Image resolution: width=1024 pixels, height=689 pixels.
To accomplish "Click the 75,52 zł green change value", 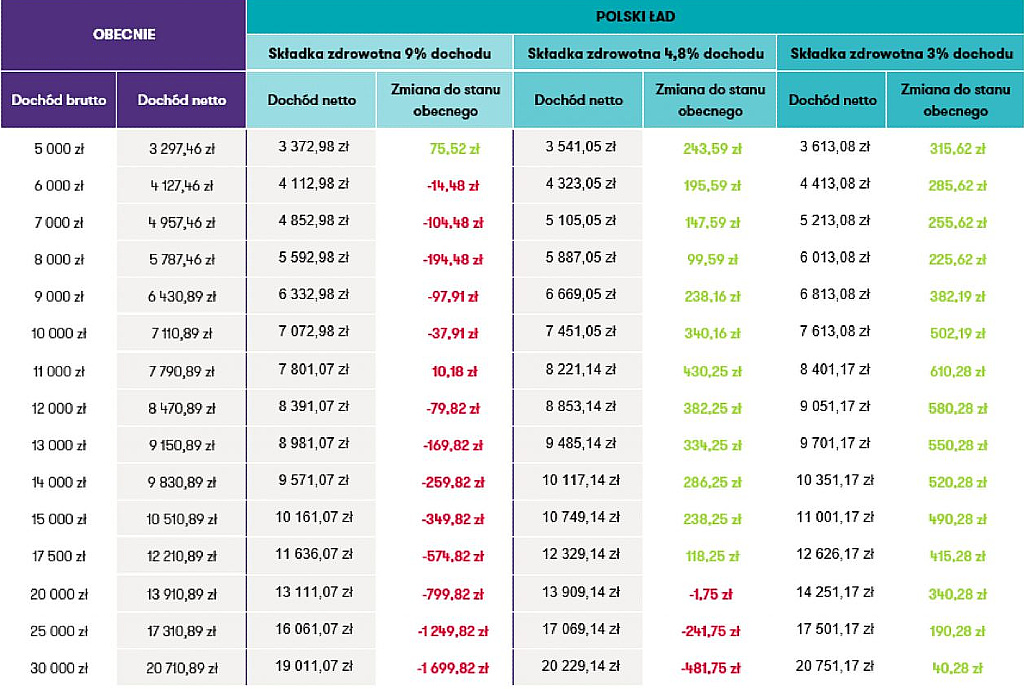I will 455,149.
